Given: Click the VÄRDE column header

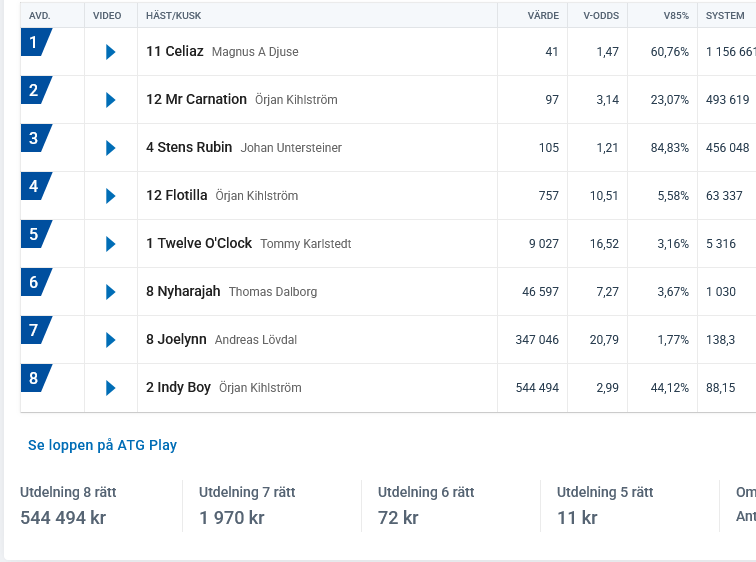Looking at the screenshot, I should (543, 16).
